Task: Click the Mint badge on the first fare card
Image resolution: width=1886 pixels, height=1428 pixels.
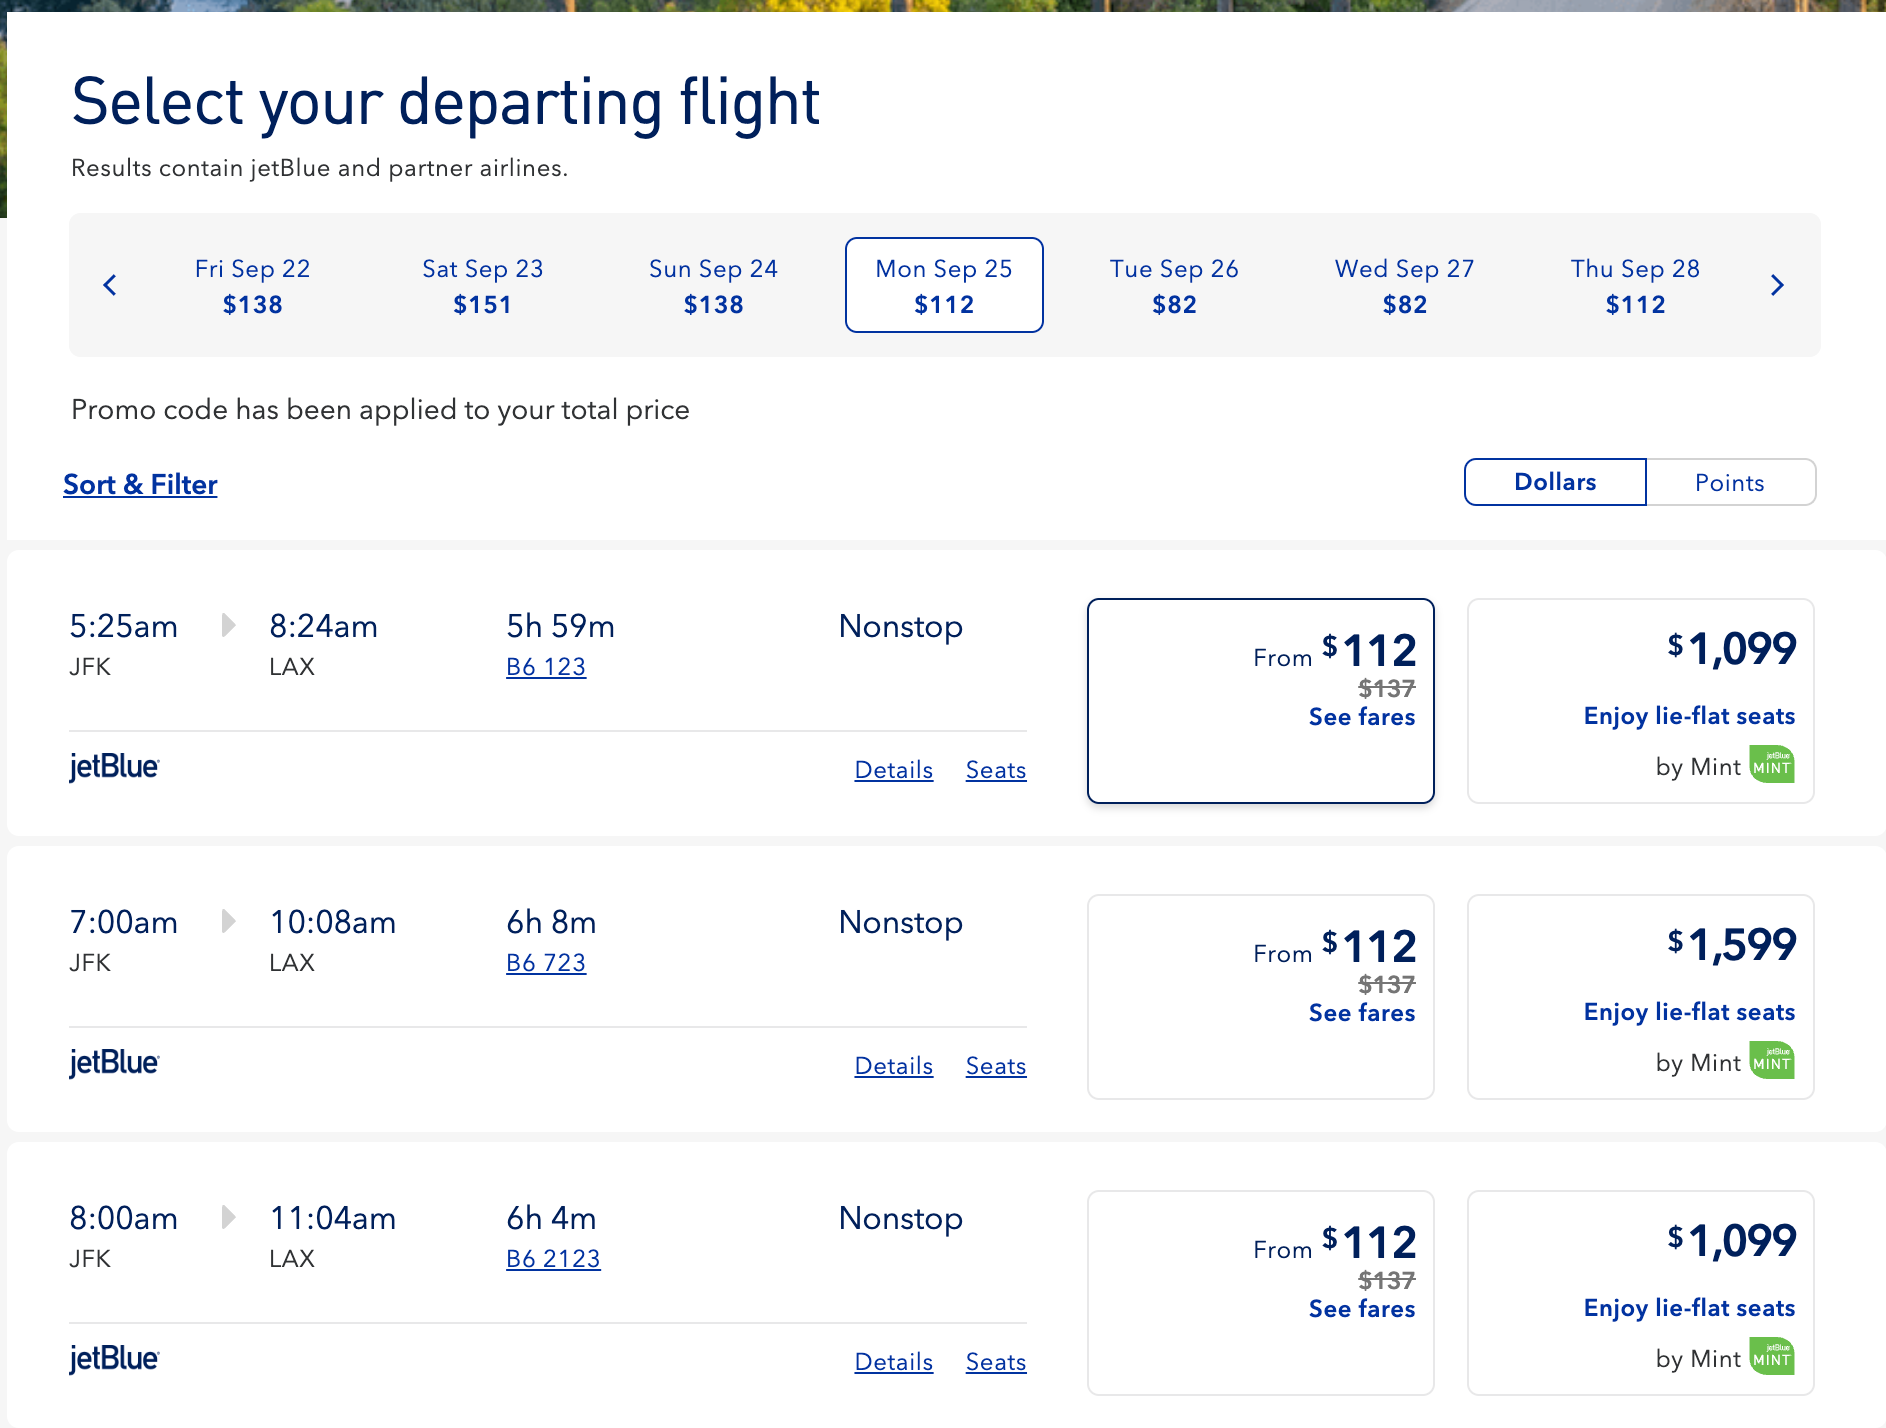Action: (1770, 765)
